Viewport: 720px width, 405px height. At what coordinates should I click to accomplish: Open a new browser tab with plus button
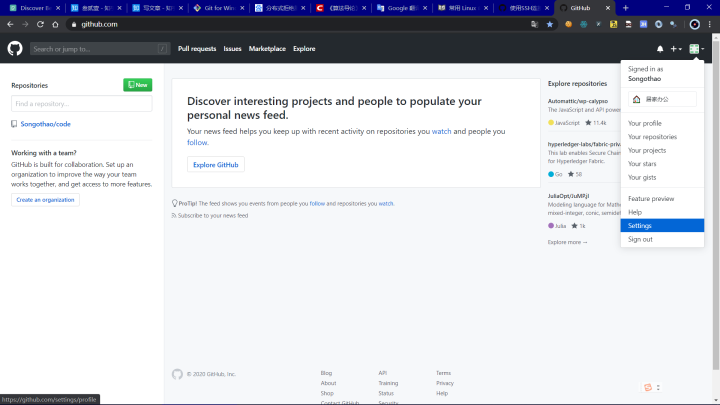[x=625, y=8]
